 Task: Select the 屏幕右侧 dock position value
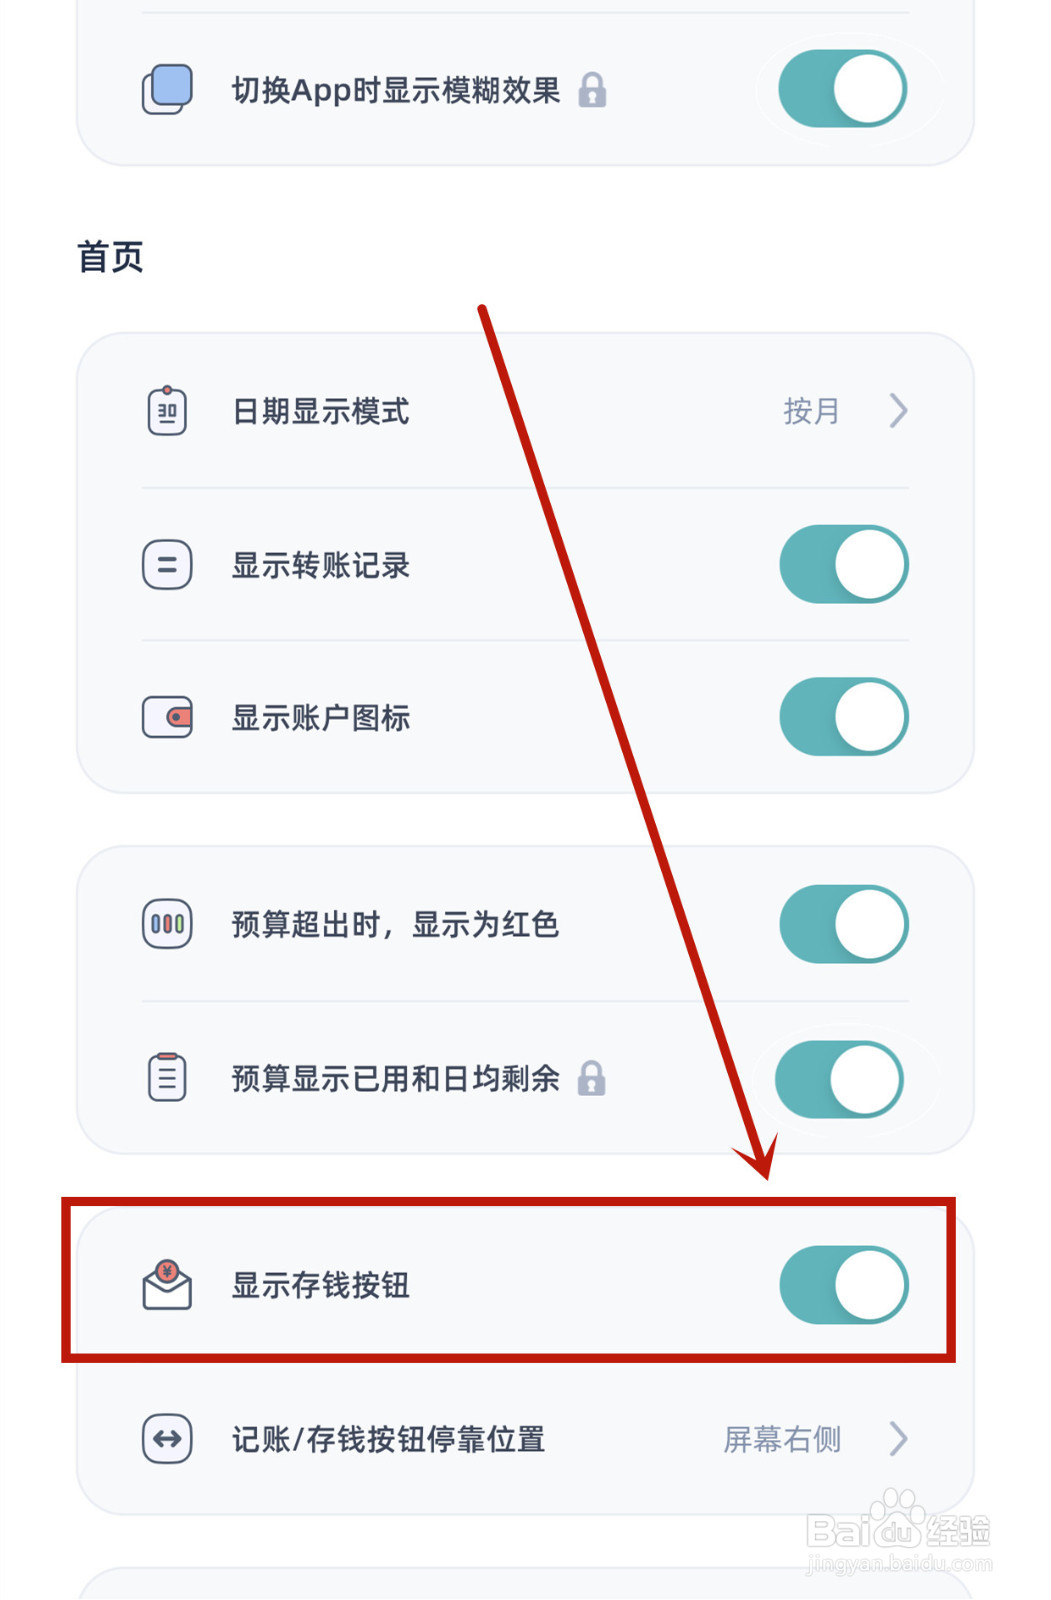782,1439
